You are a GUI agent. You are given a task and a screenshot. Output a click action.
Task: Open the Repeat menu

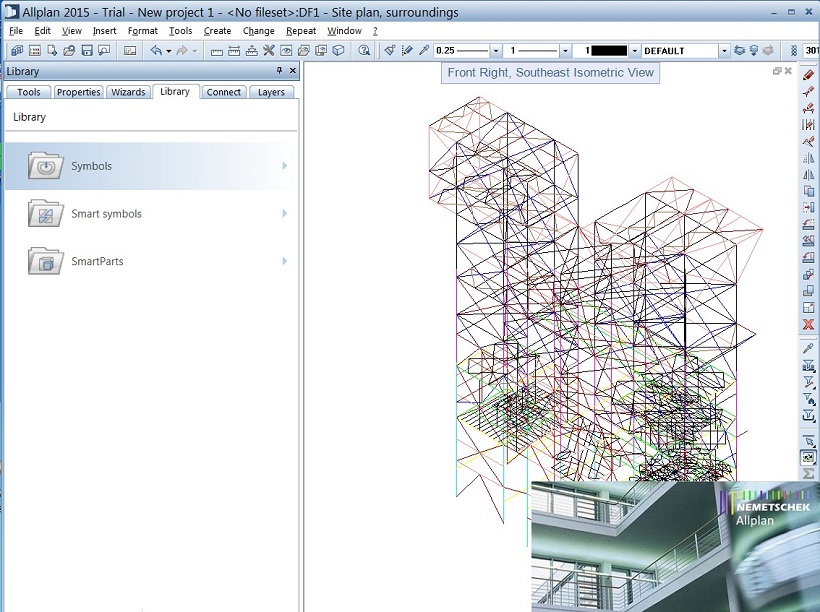tap(301, 31)
